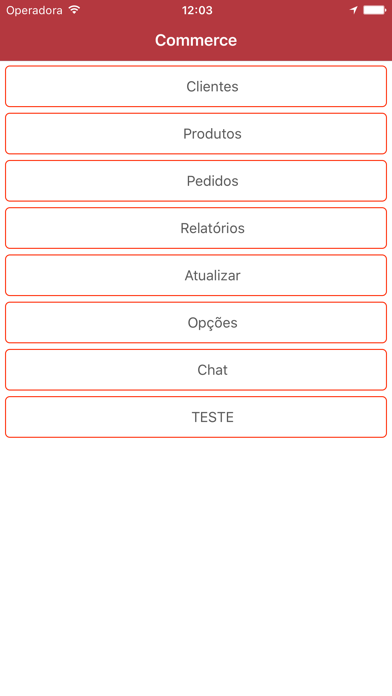Open the Opções settings button

click(x=196, y=323)
